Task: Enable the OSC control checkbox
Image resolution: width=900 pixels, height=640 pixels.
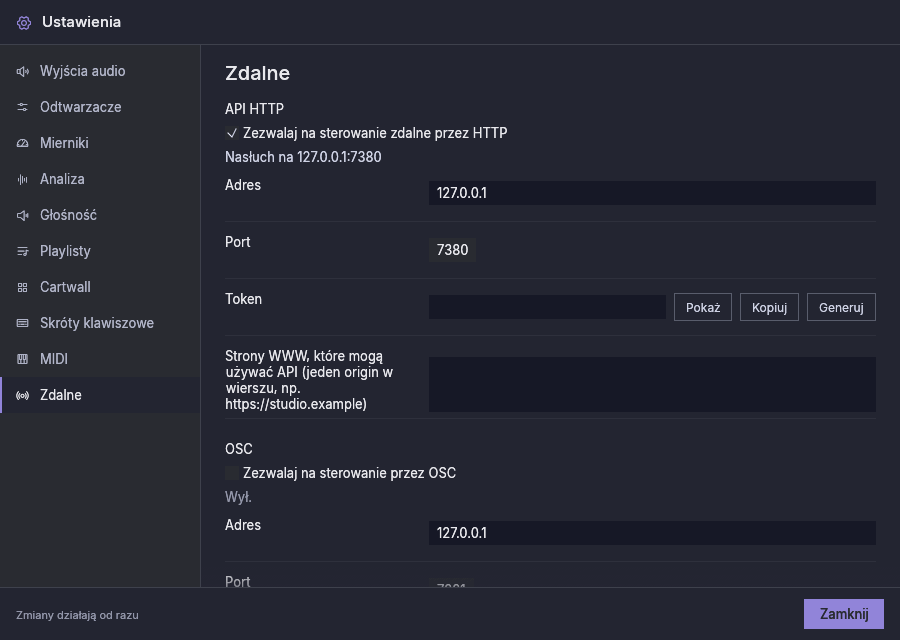Action: [x=232, y=473]
